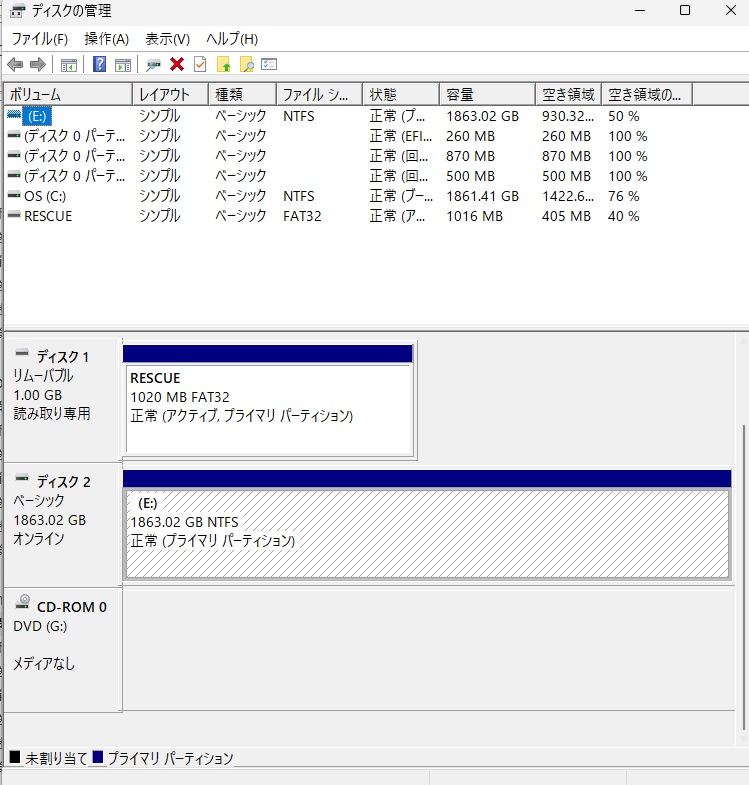Click the 1861.41 GB capacity cell
Viewport: 749px width, 785px height.
pyautogui.click(x=483, y=196)
